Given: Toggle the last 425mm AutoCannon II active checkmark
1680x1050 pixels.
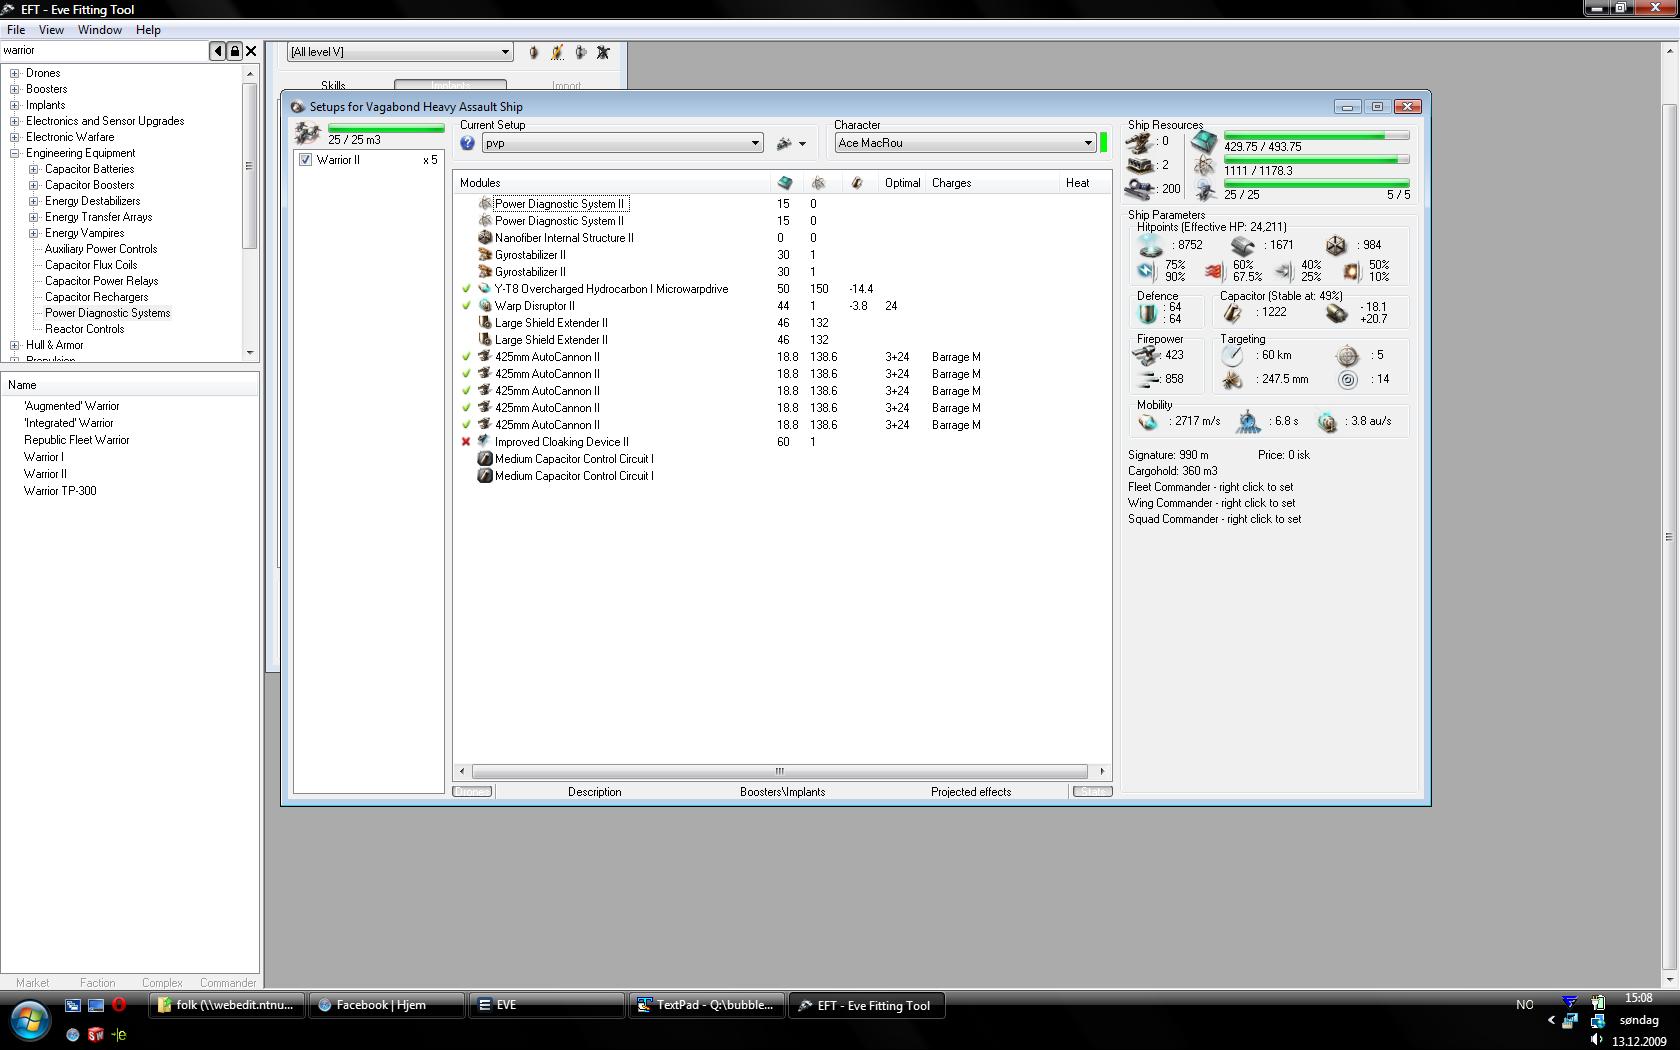Looking at the screenshot, I should coord(466,425).
